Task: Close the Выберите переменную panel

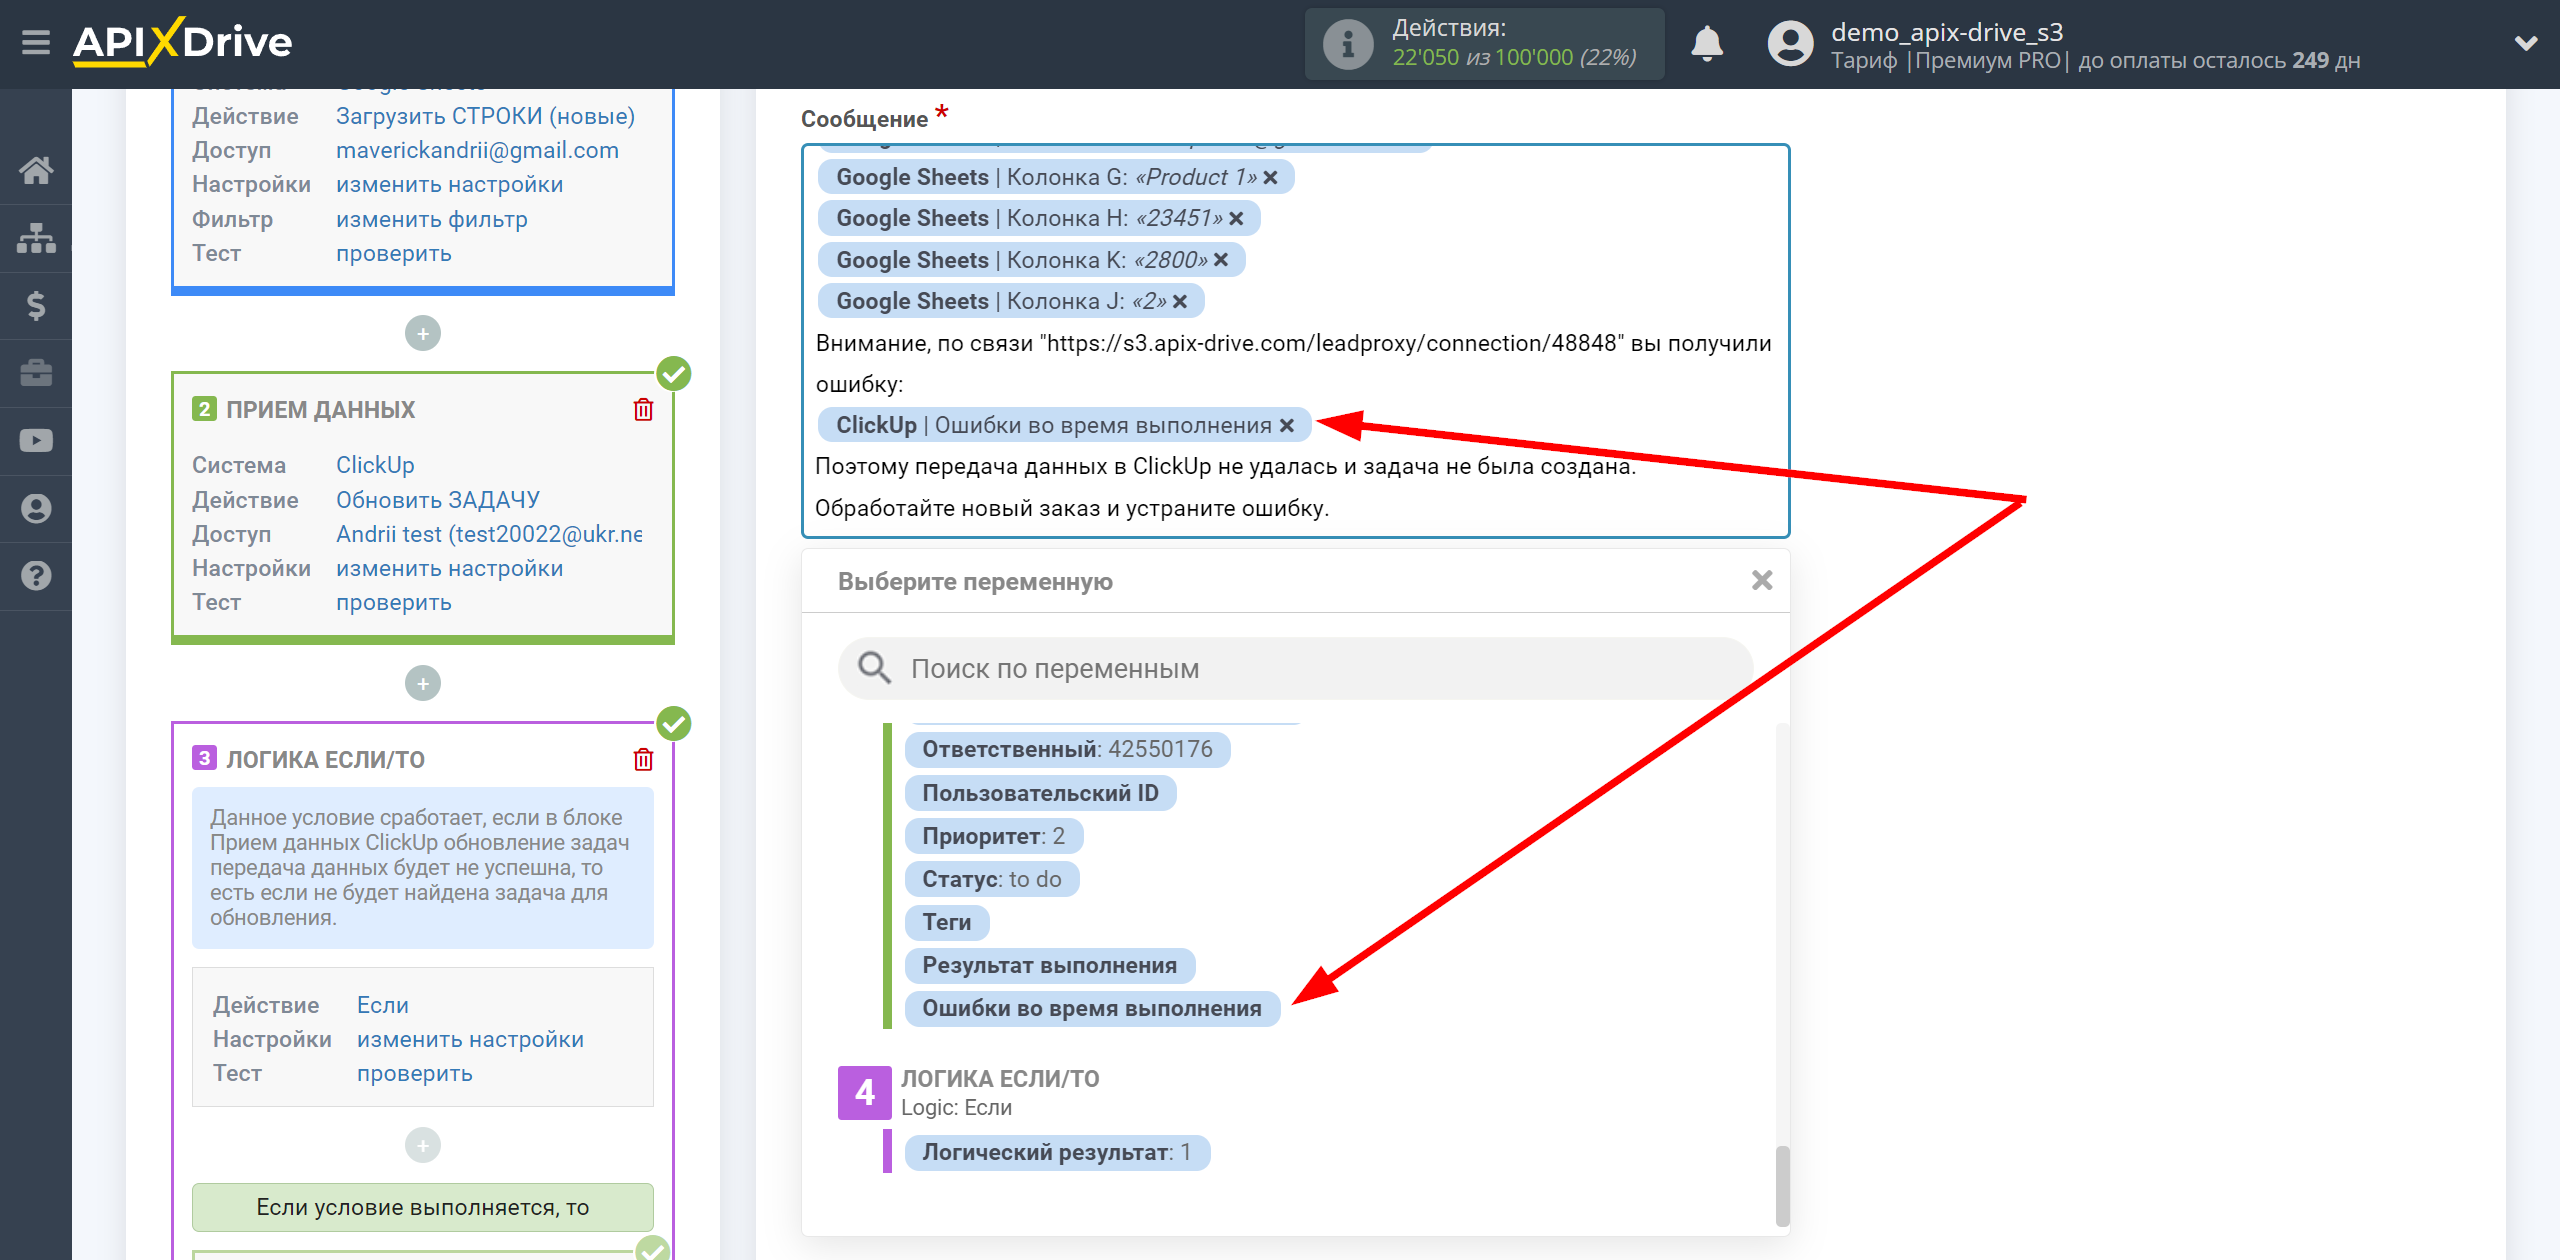Action: click(x=1762, y=580)
